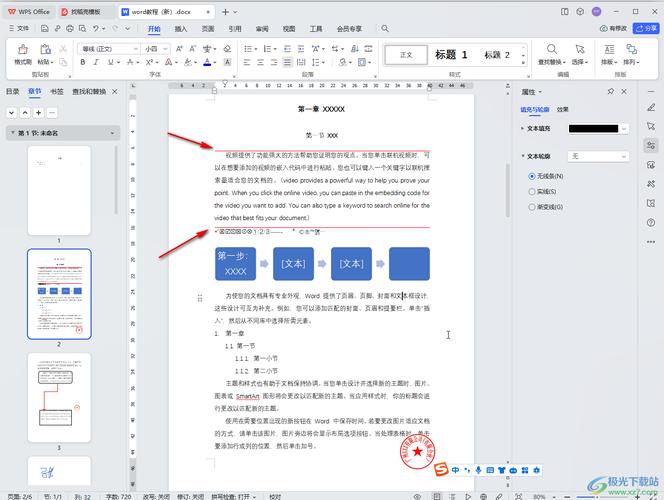Click the properties settings icon in right sidebar

coord(651,146)
